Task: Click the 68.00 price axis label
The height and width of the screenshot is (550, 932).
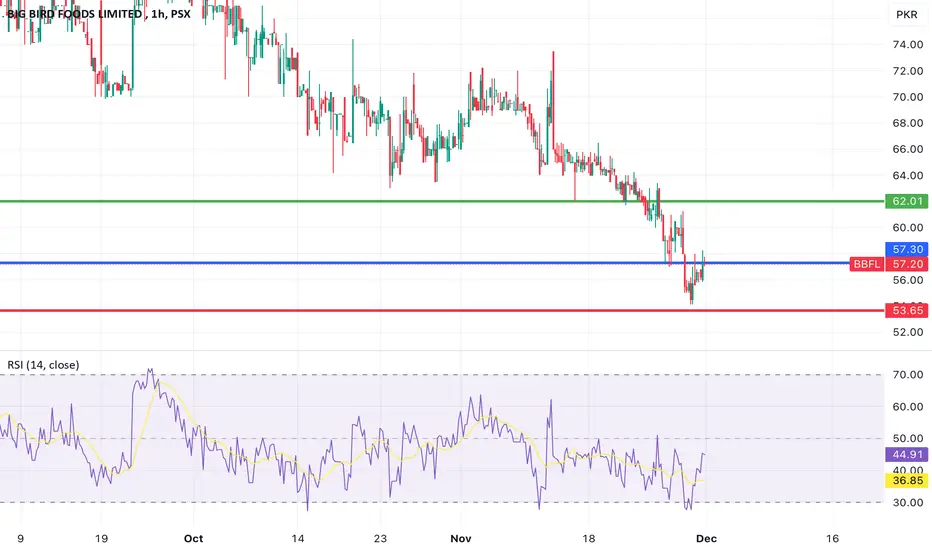Action: [908, 123]
